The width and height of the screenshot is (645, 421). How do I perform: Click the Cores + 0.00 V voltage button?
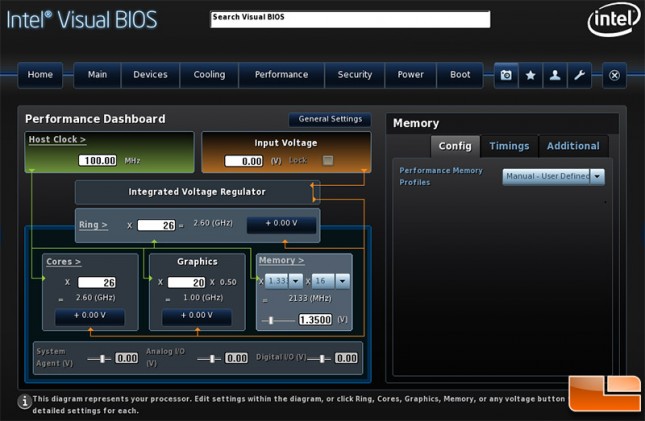(90, 316)
